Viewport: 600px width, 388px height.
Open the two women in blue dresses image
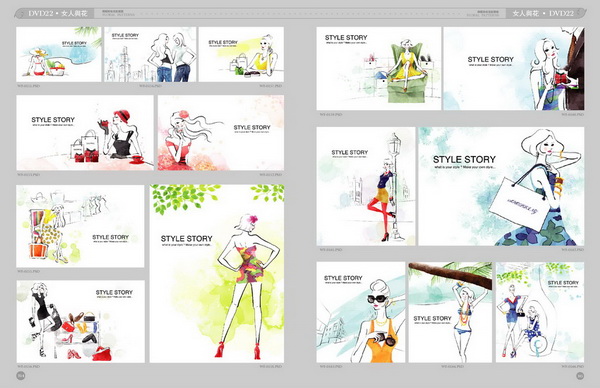click(540, 312)
